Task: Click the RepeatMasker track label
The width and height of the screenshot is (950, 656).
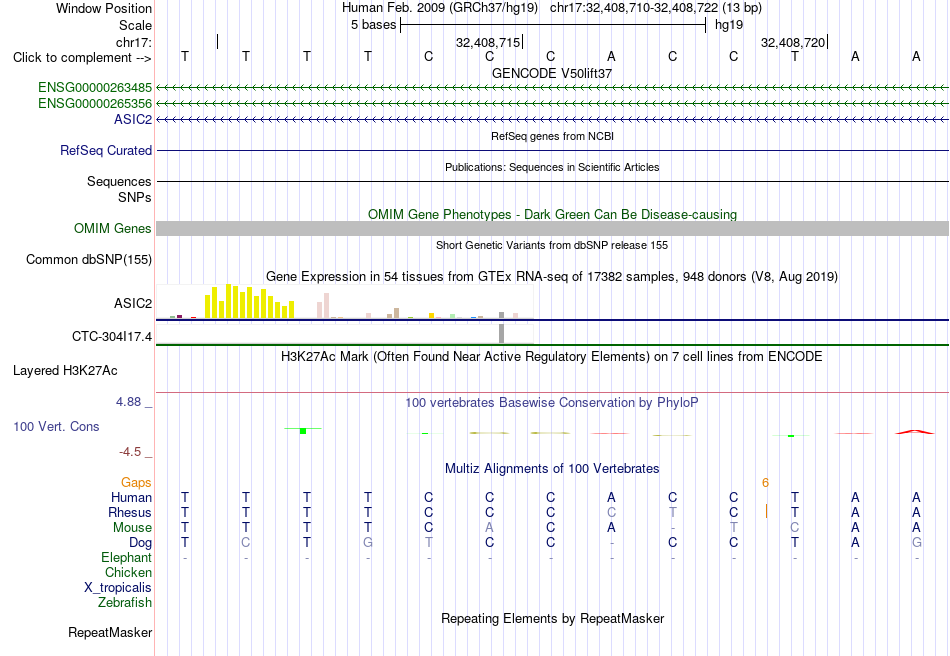Action: [110, 632]
